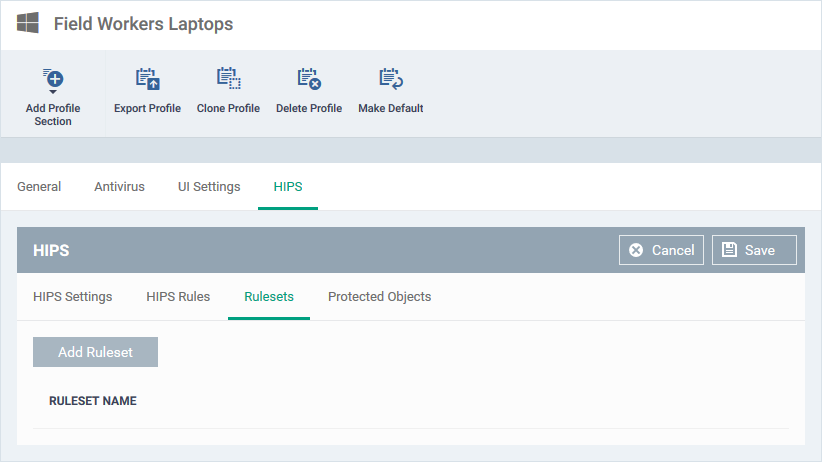Go to the UI Settings tab
This screenshot has height=462, width=822.
click(x=209, y=187)
